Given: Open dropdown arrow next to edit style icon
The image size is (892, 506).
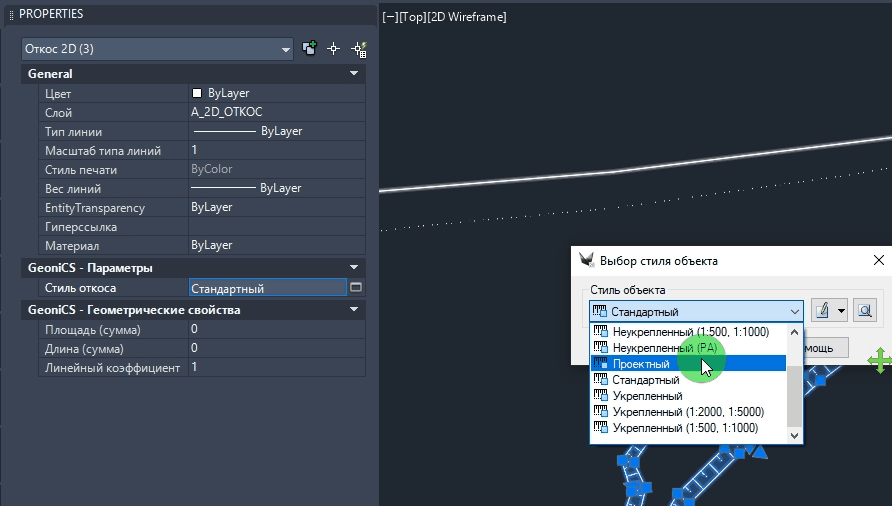Looking at the screenshot, I should (841, 311).
